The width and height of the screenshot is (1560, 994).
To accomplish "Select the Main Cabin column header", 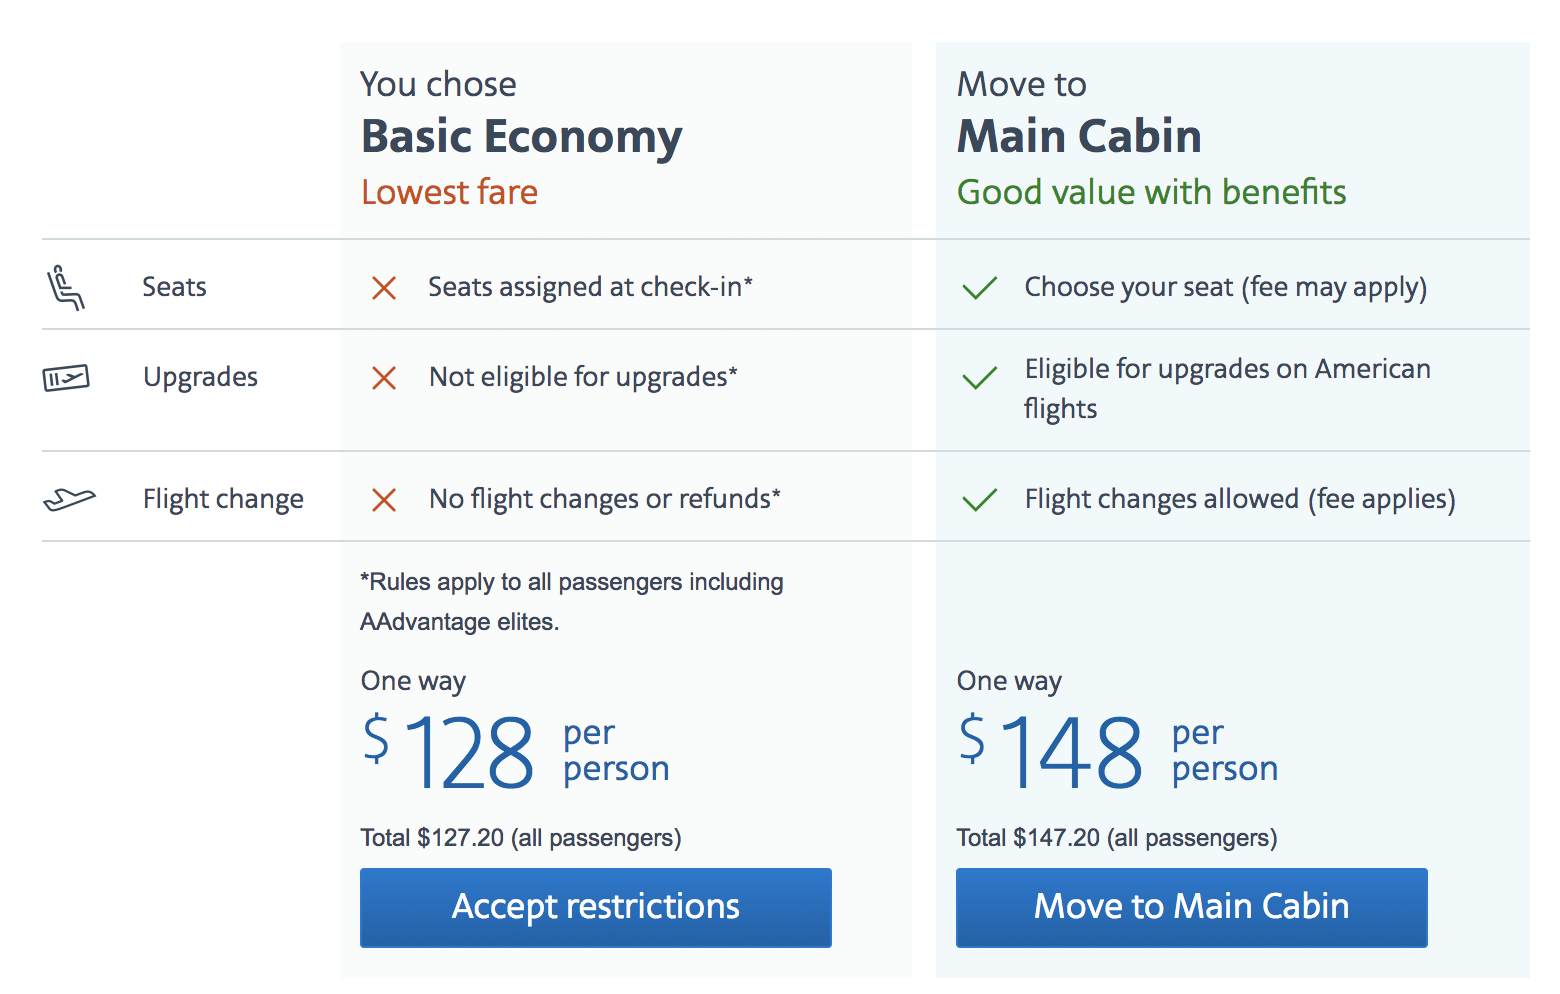I will [x=1078, y=136].
